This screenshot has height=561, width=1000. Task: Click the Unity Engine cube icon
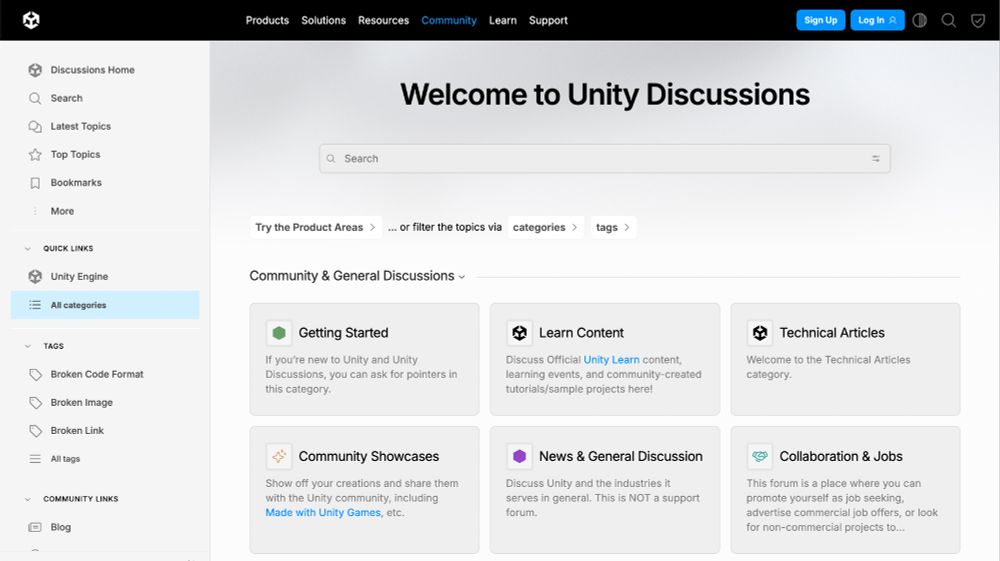[x=35, y=277]
